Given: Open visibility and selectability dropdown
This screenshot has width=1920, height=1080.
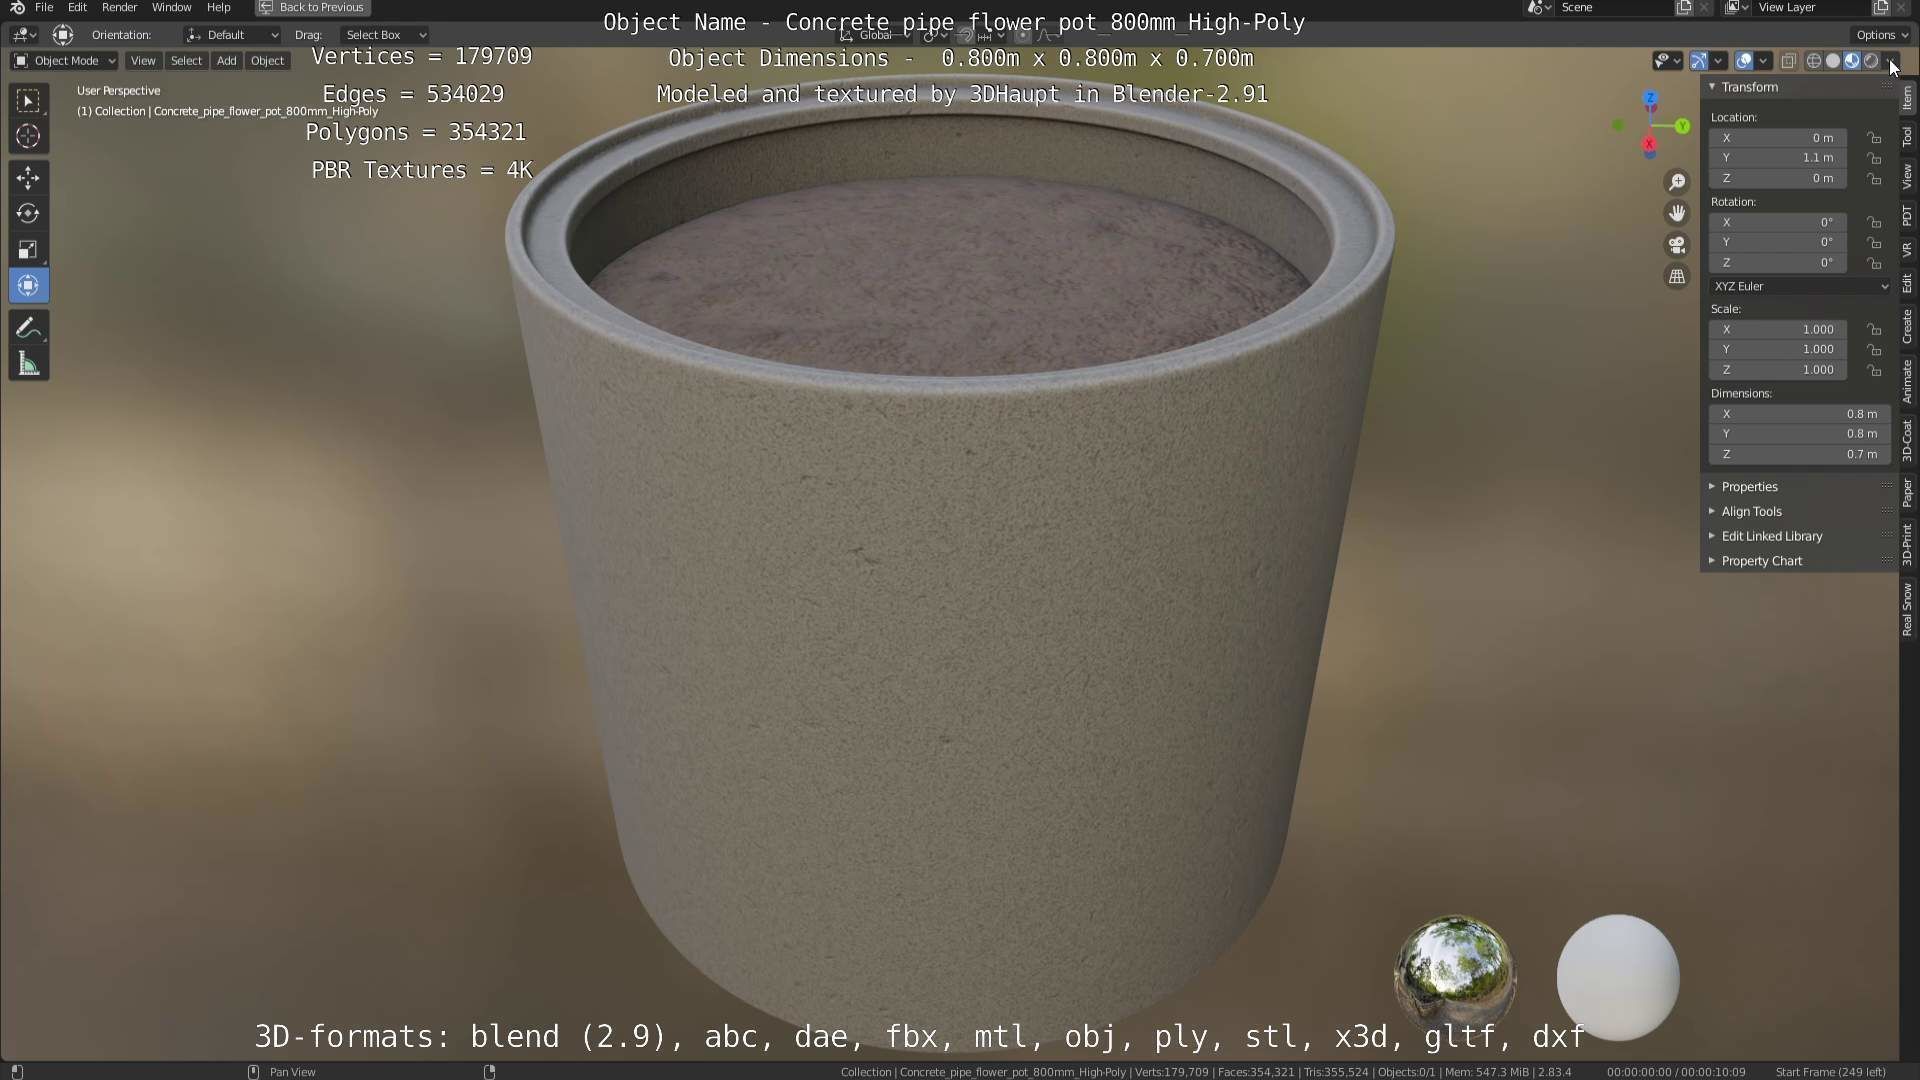Looking at the screenshot, I should point(1667,61).
